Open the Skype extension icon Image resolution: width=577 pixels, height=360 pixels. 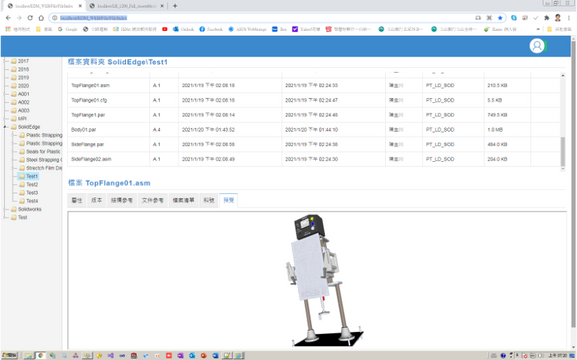(x=514, y=18)
